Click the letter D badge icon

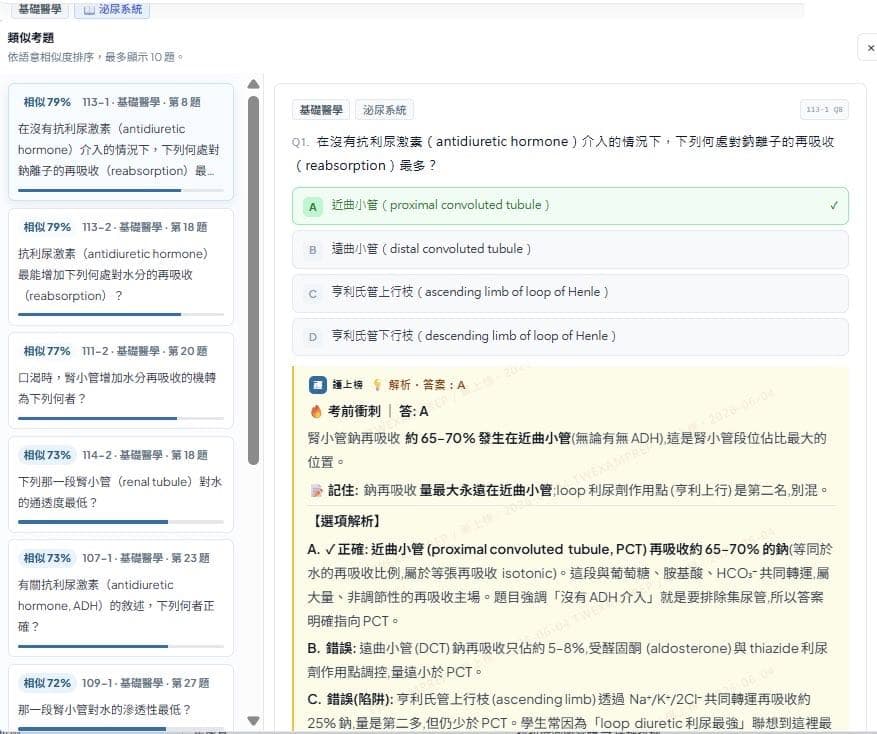(313, 337)
